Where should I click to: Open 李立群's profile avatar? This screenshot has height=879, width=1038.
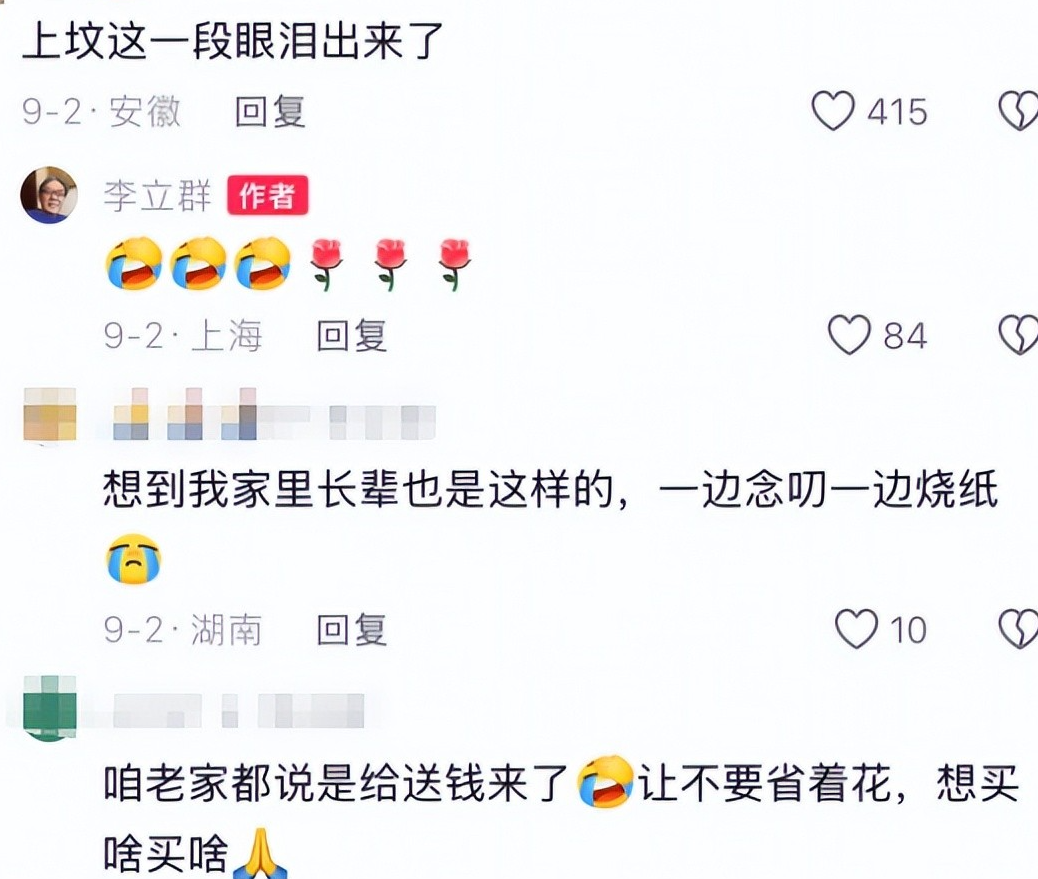(49, 195)
